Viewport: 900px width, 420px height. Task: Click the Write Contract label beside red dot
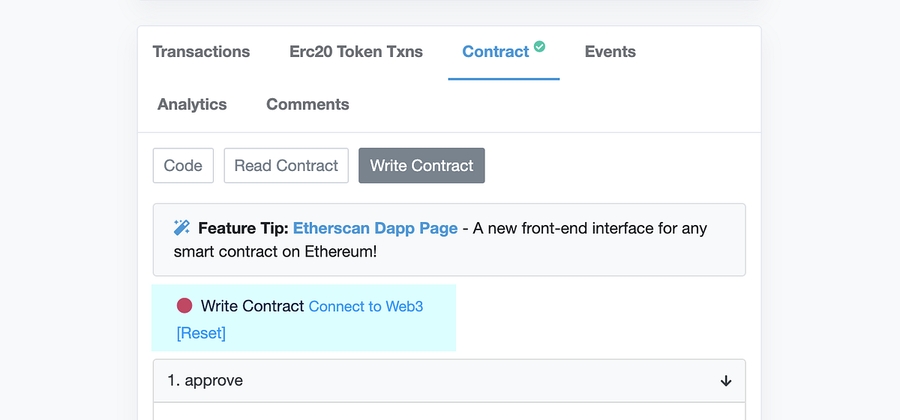coord(252,306)
